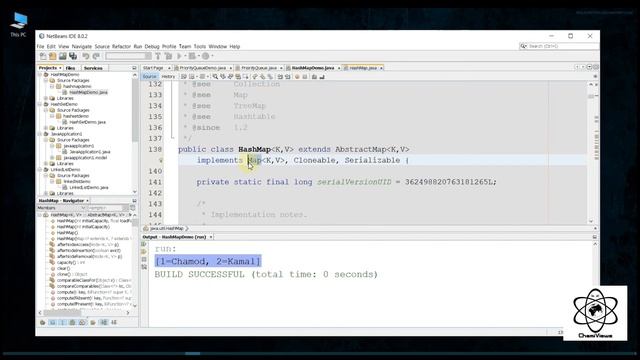
Task: Toggle Fully Qualified Names filter in Navigator
Action: [93, 322]
